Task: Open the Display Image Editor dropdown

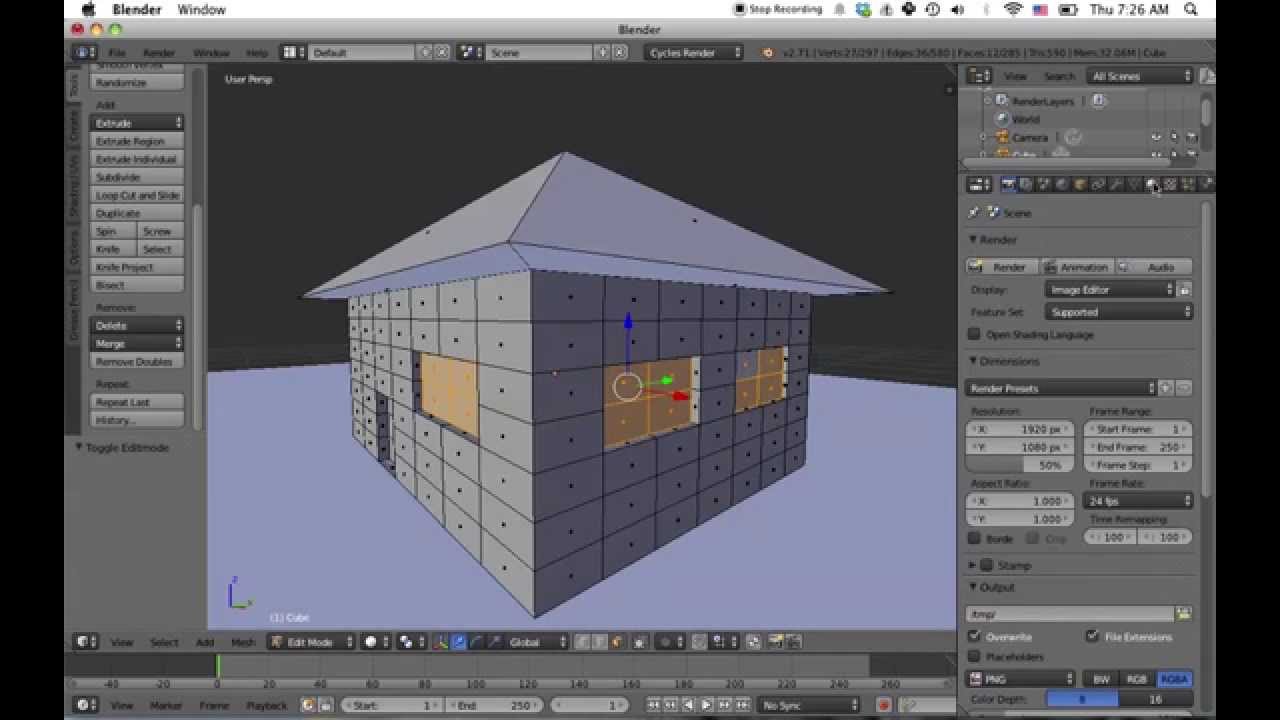Action: (x=1109, y=289)
